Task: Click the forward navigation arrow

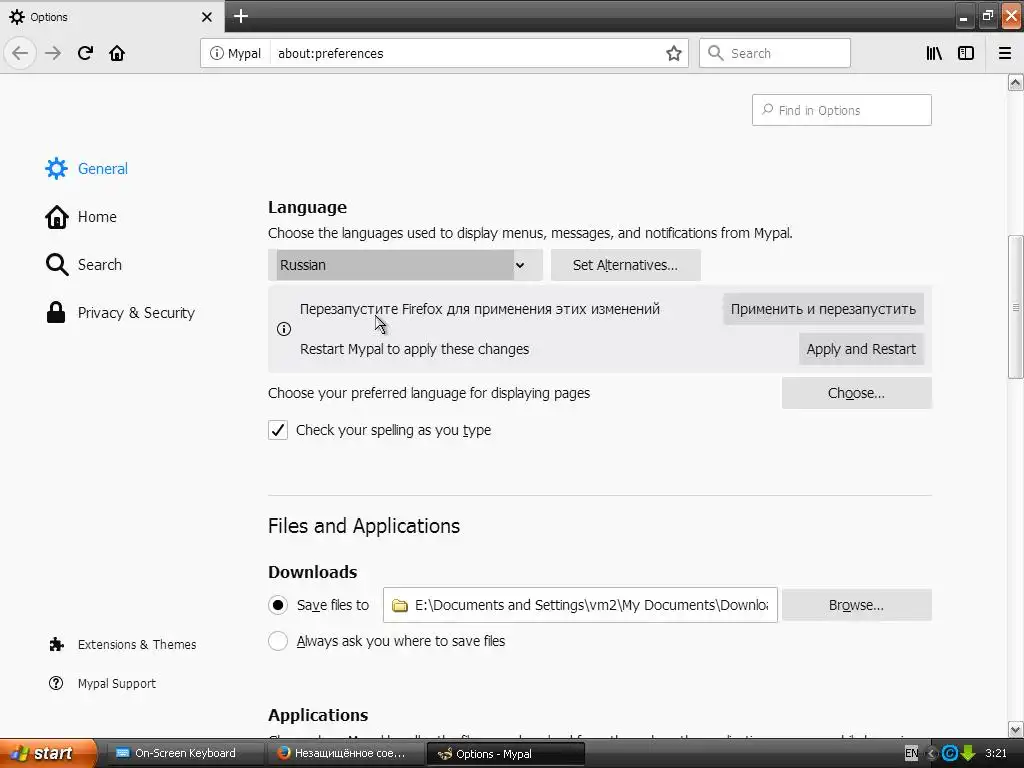Action: click(x=53, y=53)
